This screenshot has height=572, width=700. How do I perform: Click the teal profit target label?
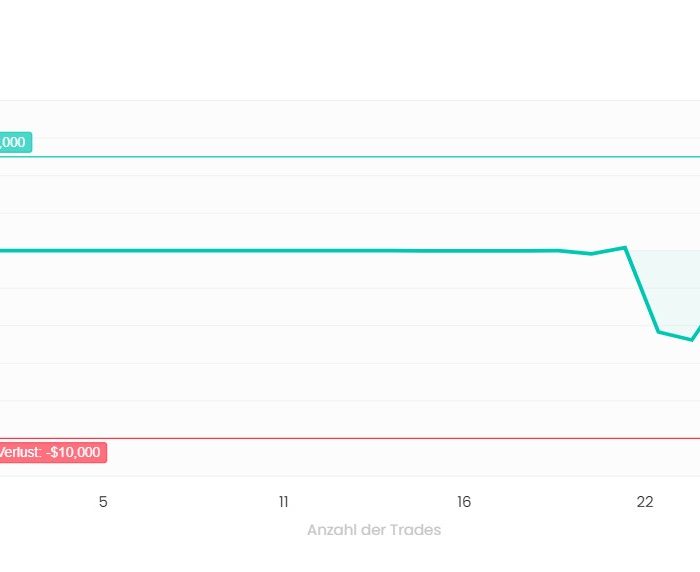(16, 142)
